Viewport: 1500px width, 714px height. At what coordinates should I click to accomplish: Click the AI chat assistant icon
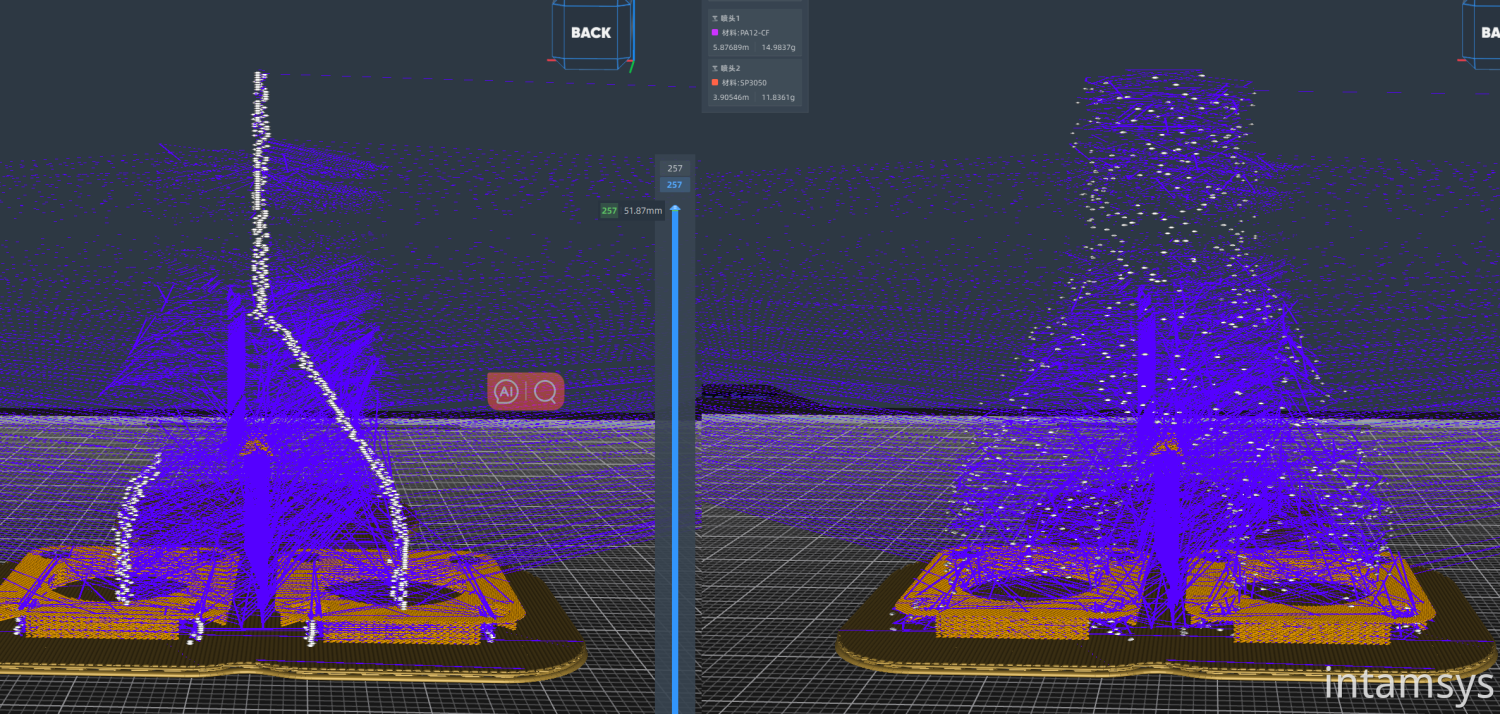click(507, 392)
